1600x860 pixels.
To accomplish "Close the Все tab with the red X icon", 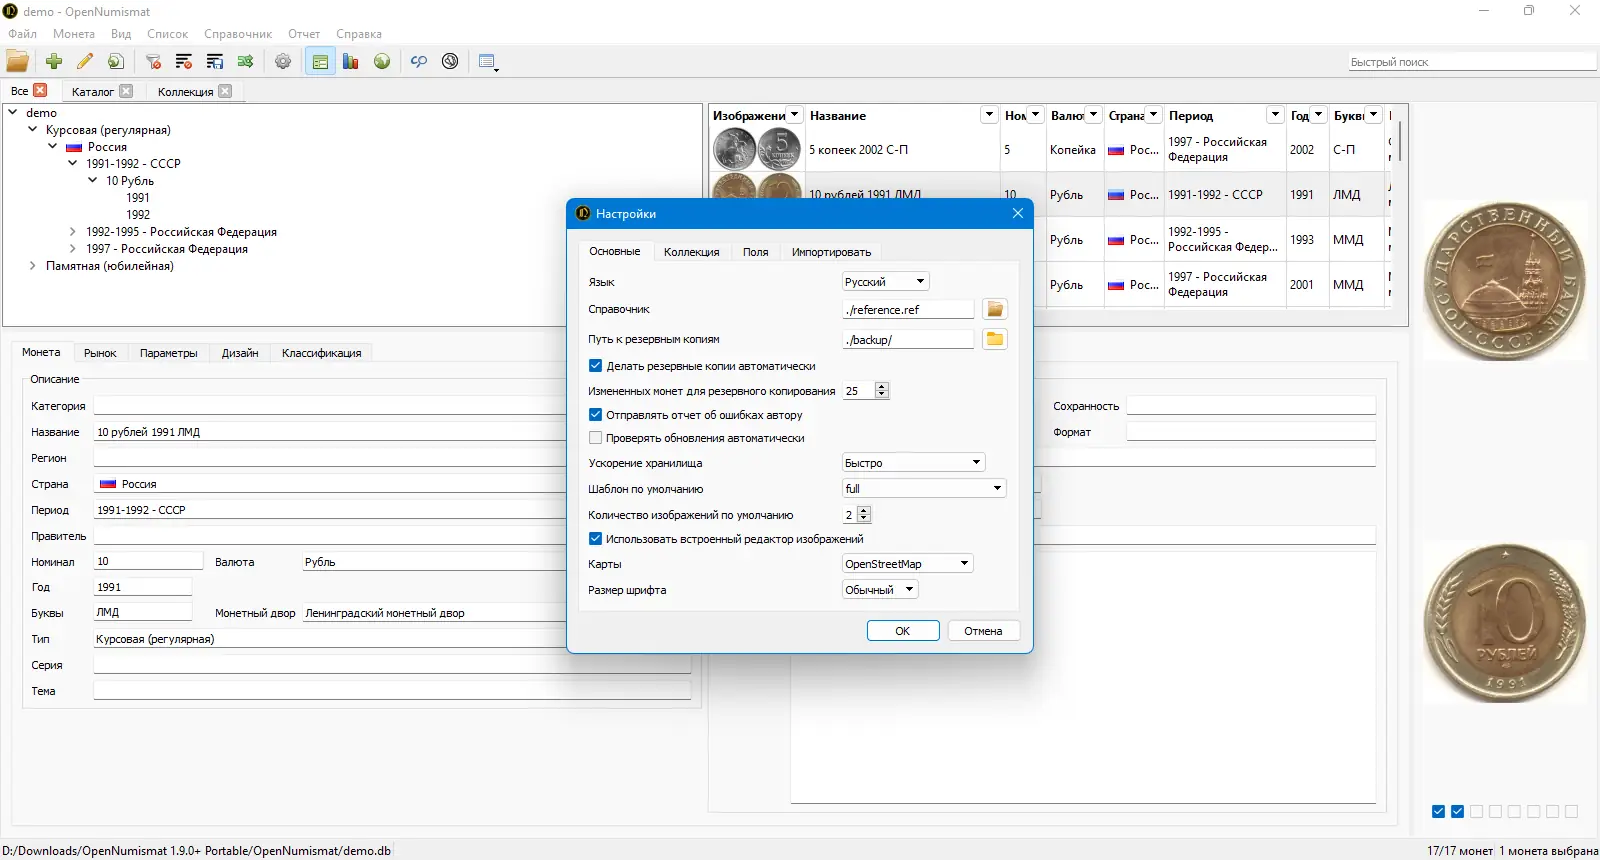I will tap(41, 90).
